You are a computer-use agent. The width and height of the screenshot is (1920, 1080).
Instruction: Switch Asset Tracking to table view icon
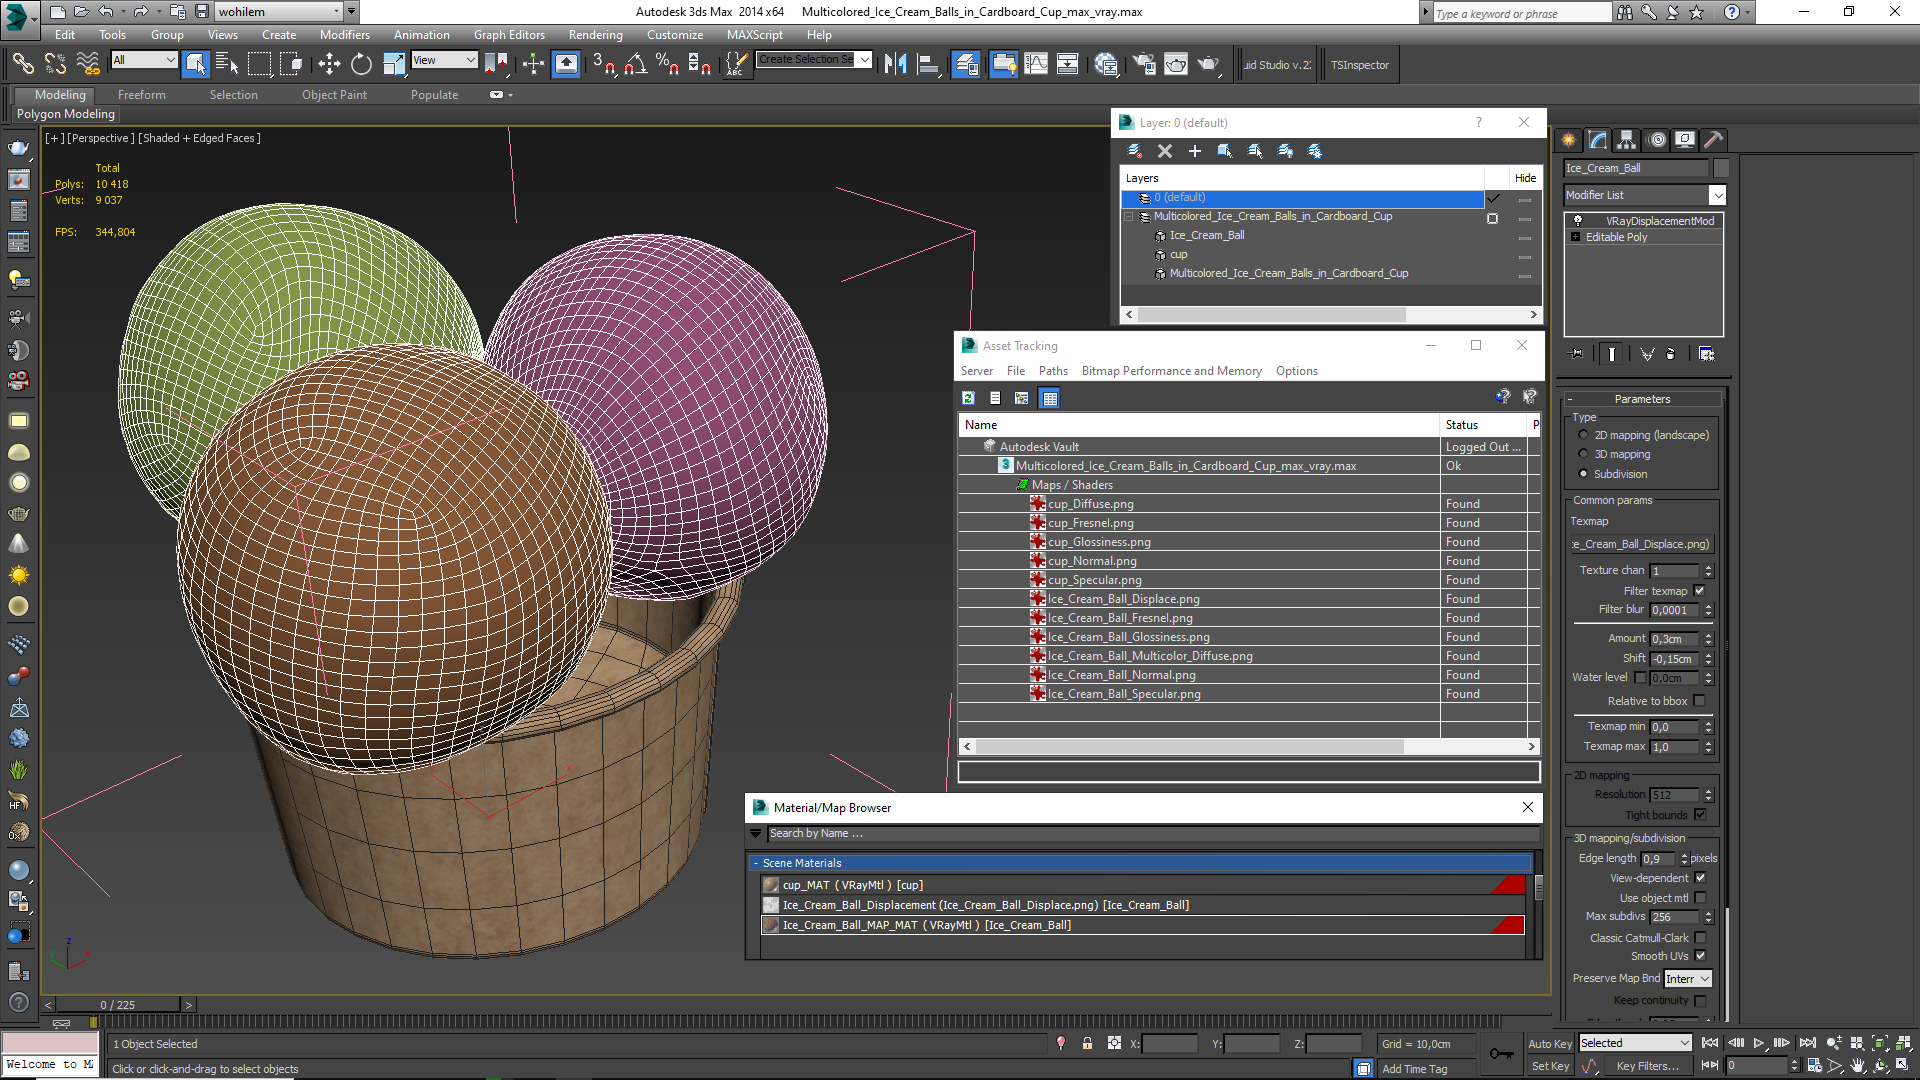(1050, 398)
